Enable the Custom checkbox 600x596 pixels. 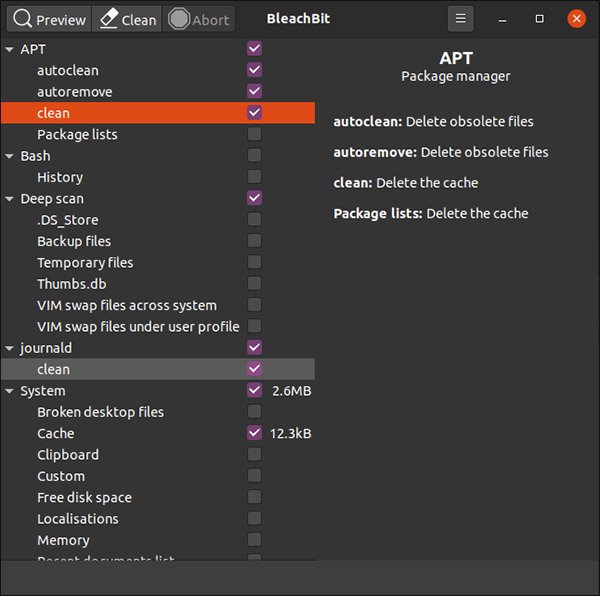(x=254, y=476)
